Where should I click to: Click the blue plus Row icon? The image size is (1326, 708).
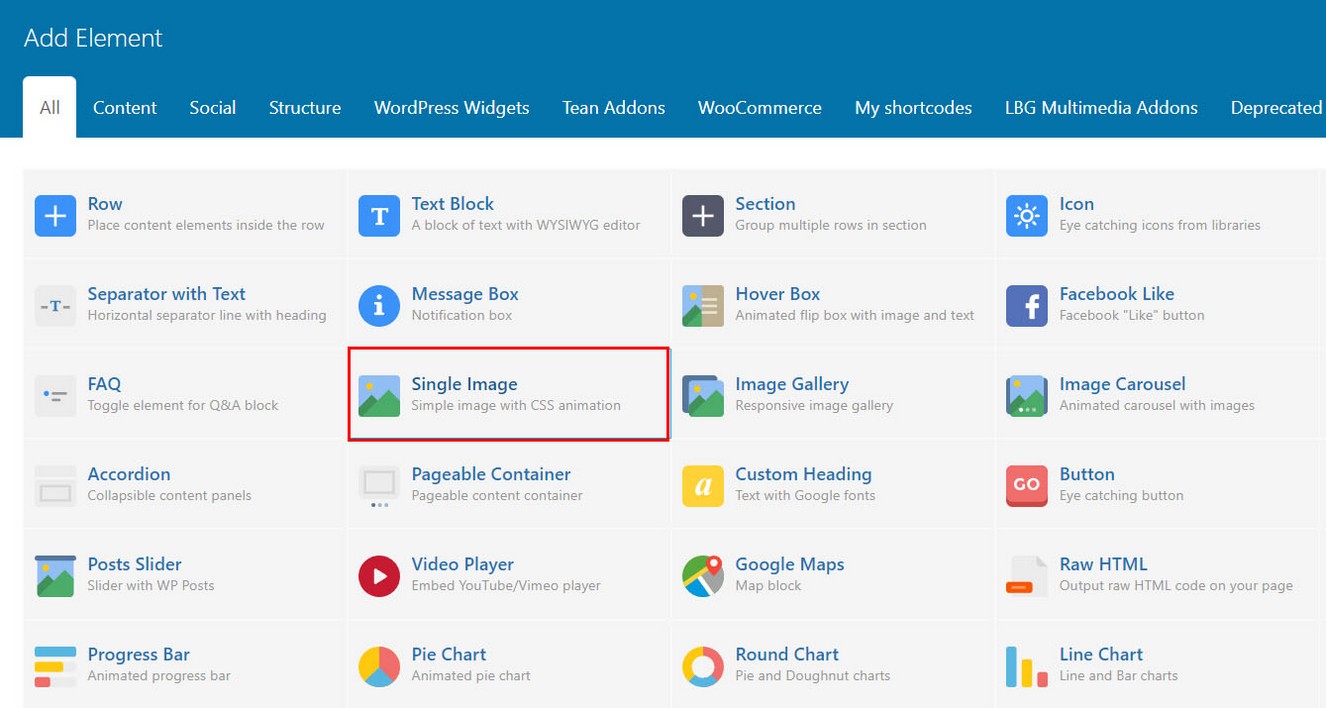pos(55,216)
